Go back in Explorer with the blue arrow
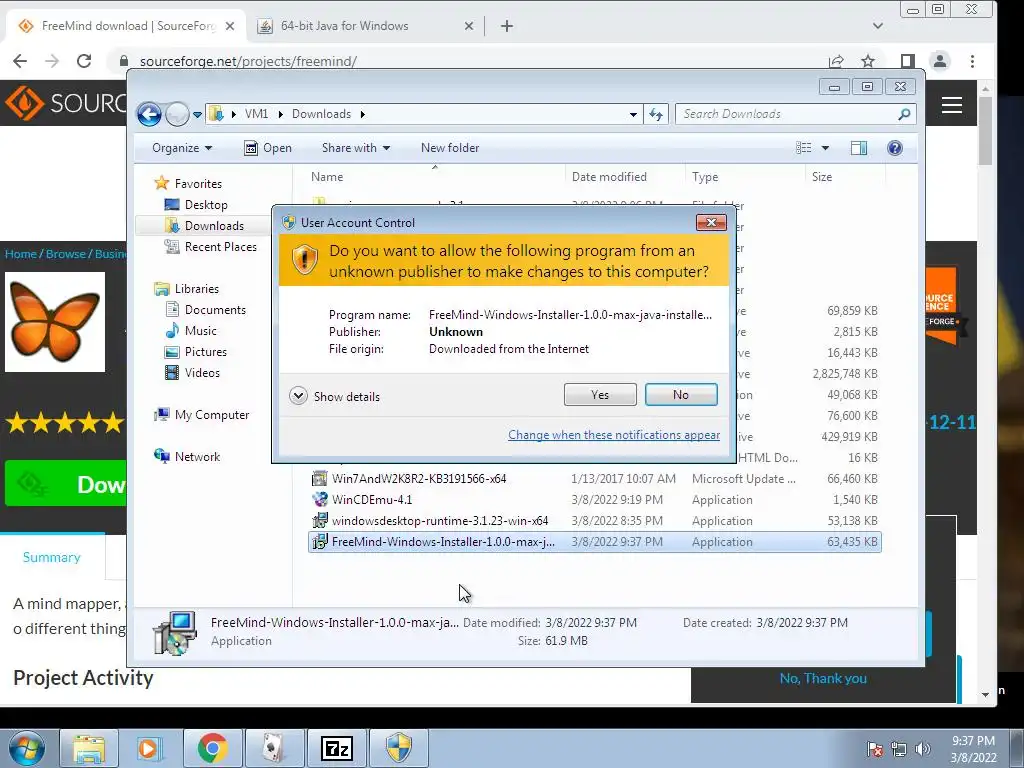 click(150, 114)
